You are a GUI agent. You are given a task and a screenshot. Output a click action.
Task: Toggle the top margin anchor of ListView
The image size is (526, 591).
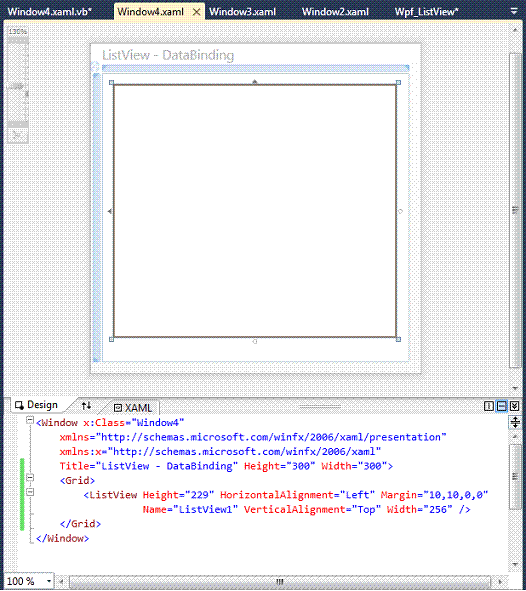tap(255, 81)
